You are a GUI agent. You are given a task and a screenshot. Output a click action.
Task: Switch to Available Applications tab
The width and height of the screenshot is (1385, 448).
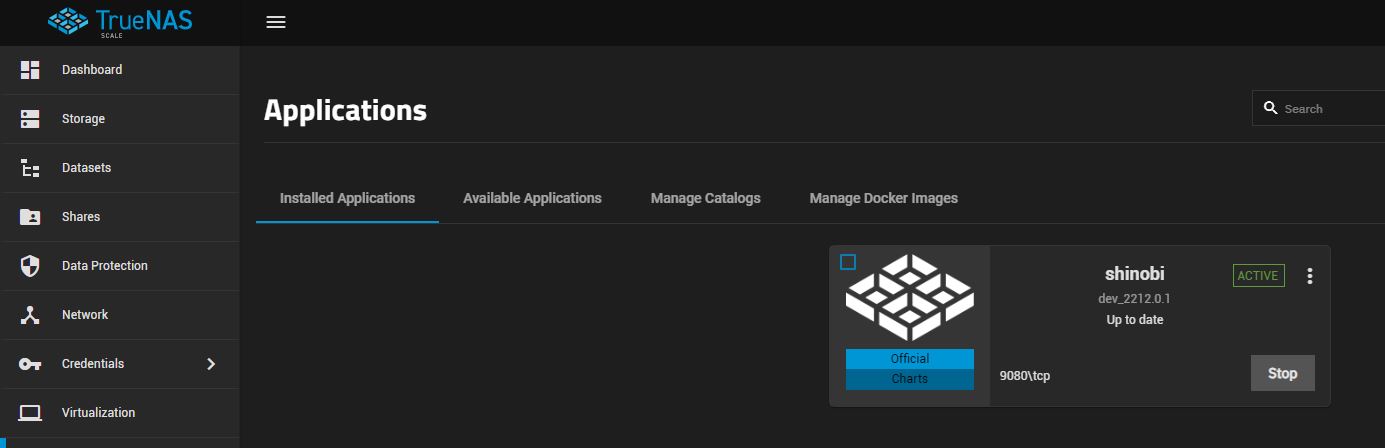click(x=532, y=198)
